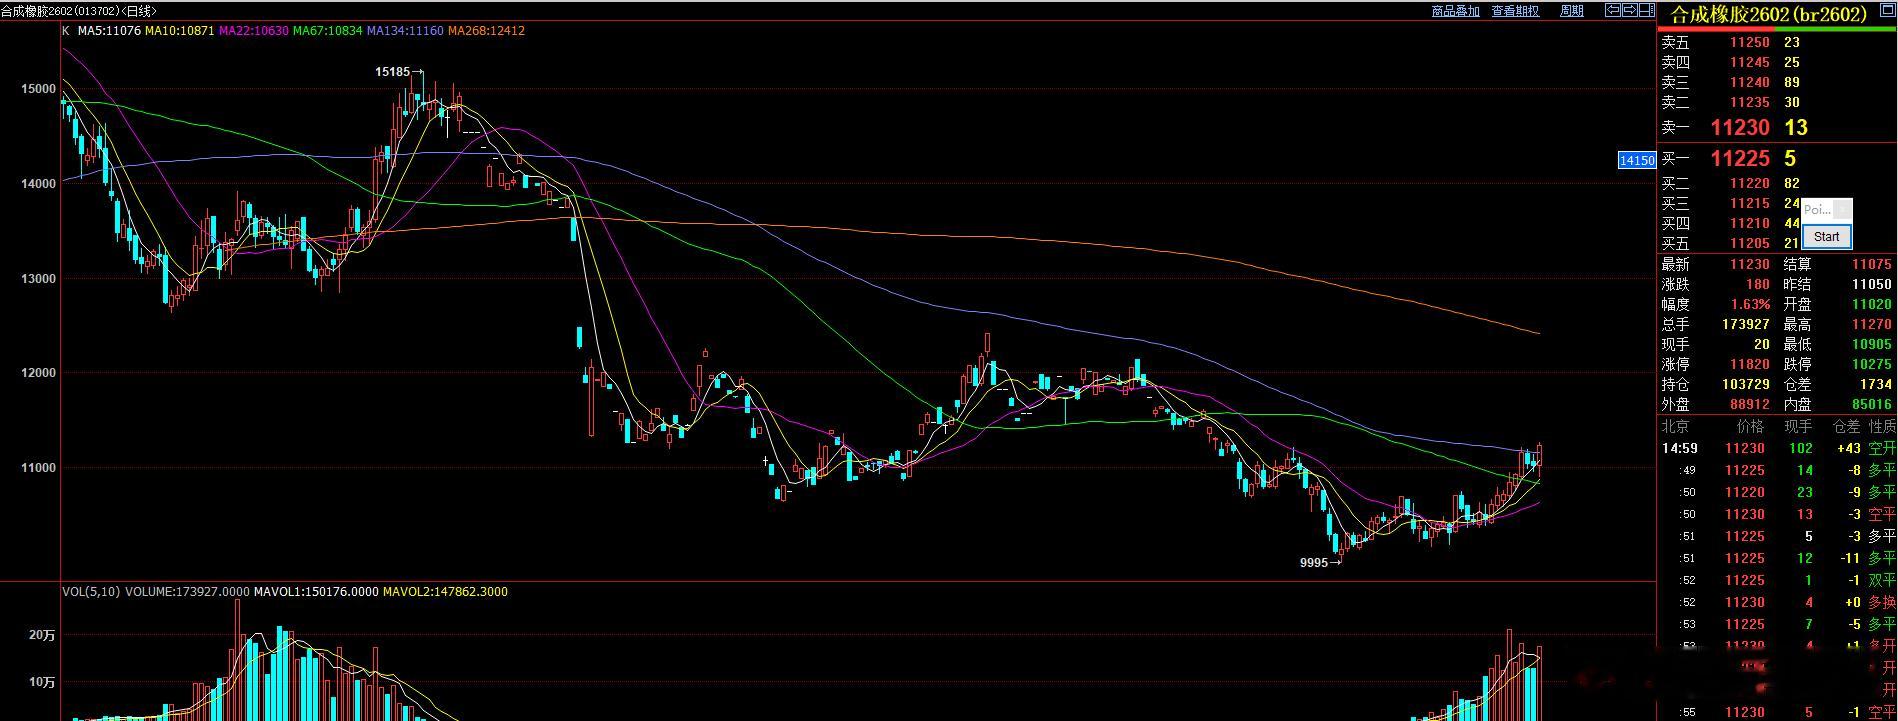Click 卖一 price 11230
1898x721 pixels.
coord(1740,128)
